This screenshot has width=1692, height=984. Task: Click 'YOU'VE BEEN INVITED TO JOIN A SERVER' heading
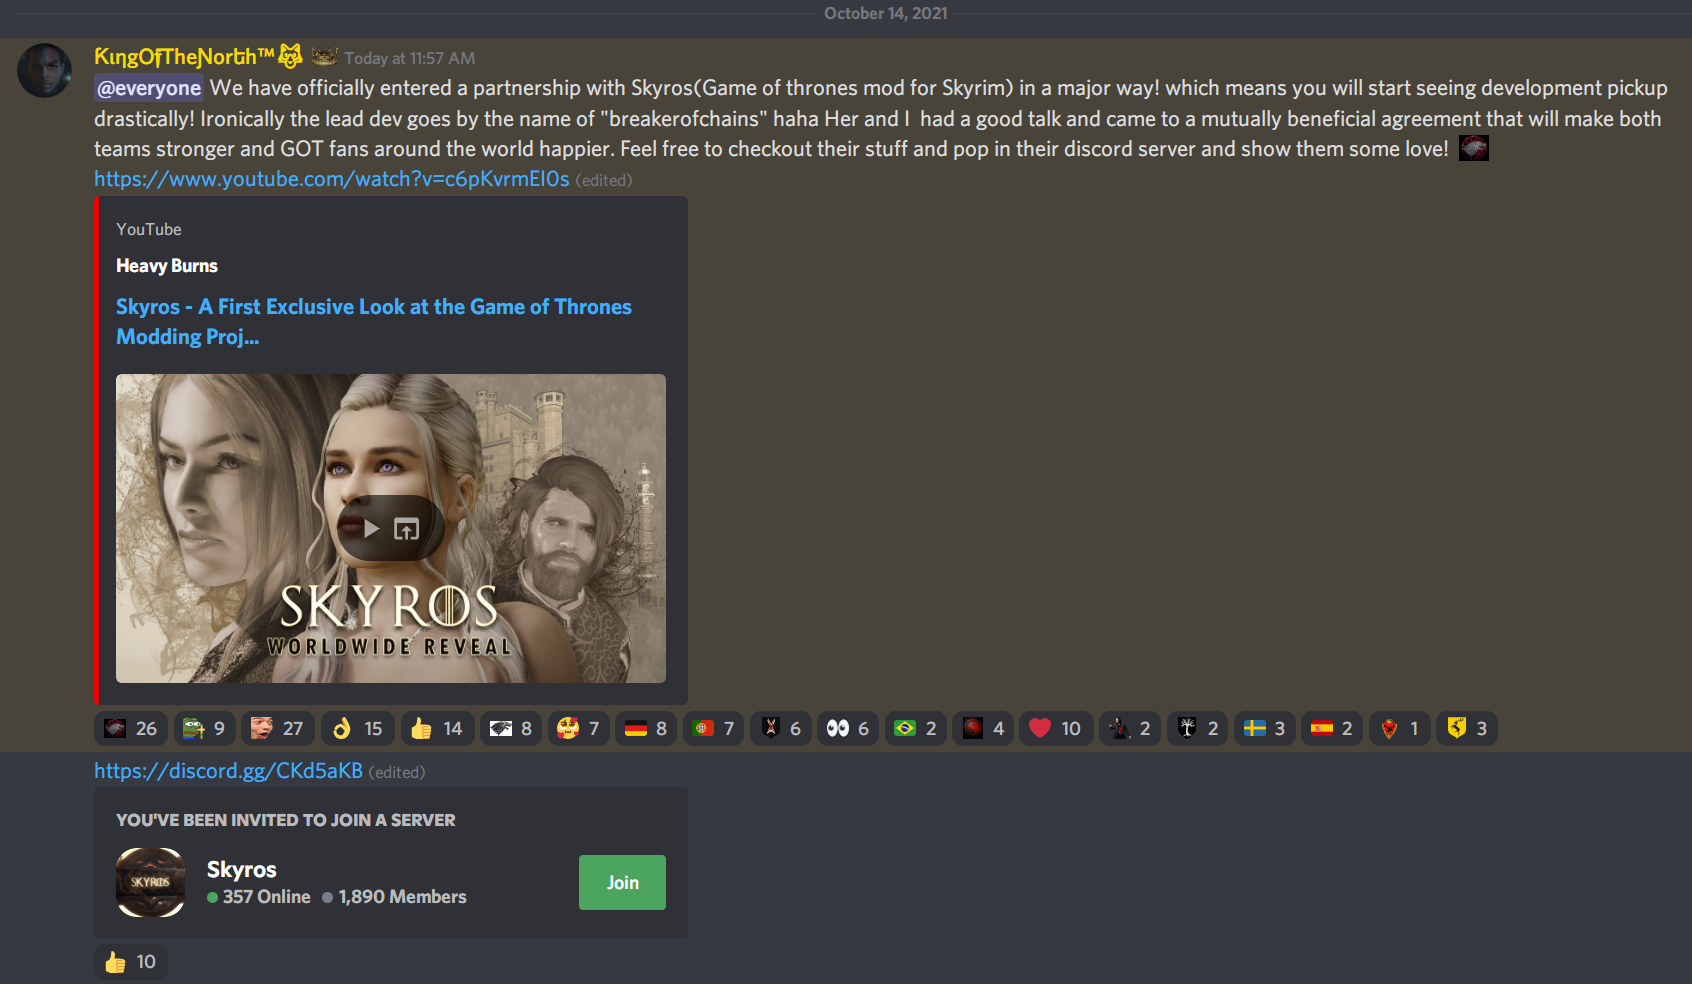[286, 820]
